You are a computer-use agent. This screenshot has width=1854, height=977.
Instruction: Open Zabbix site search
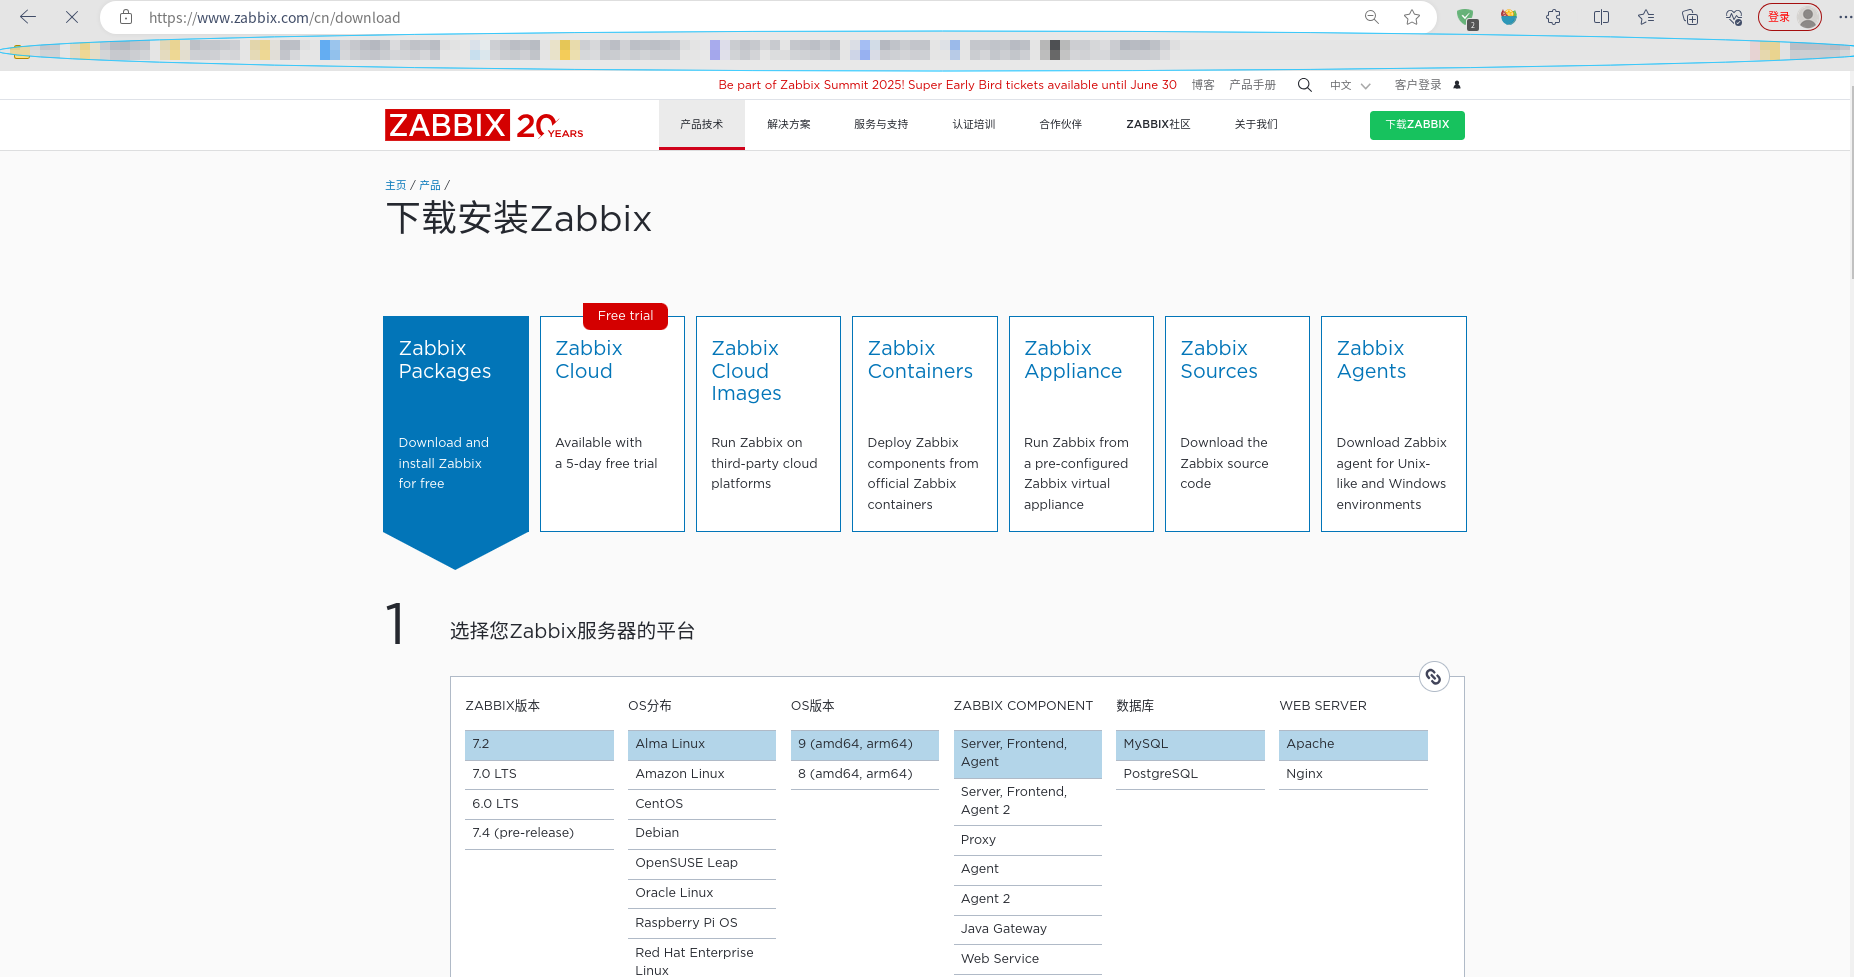[1304, 85]
